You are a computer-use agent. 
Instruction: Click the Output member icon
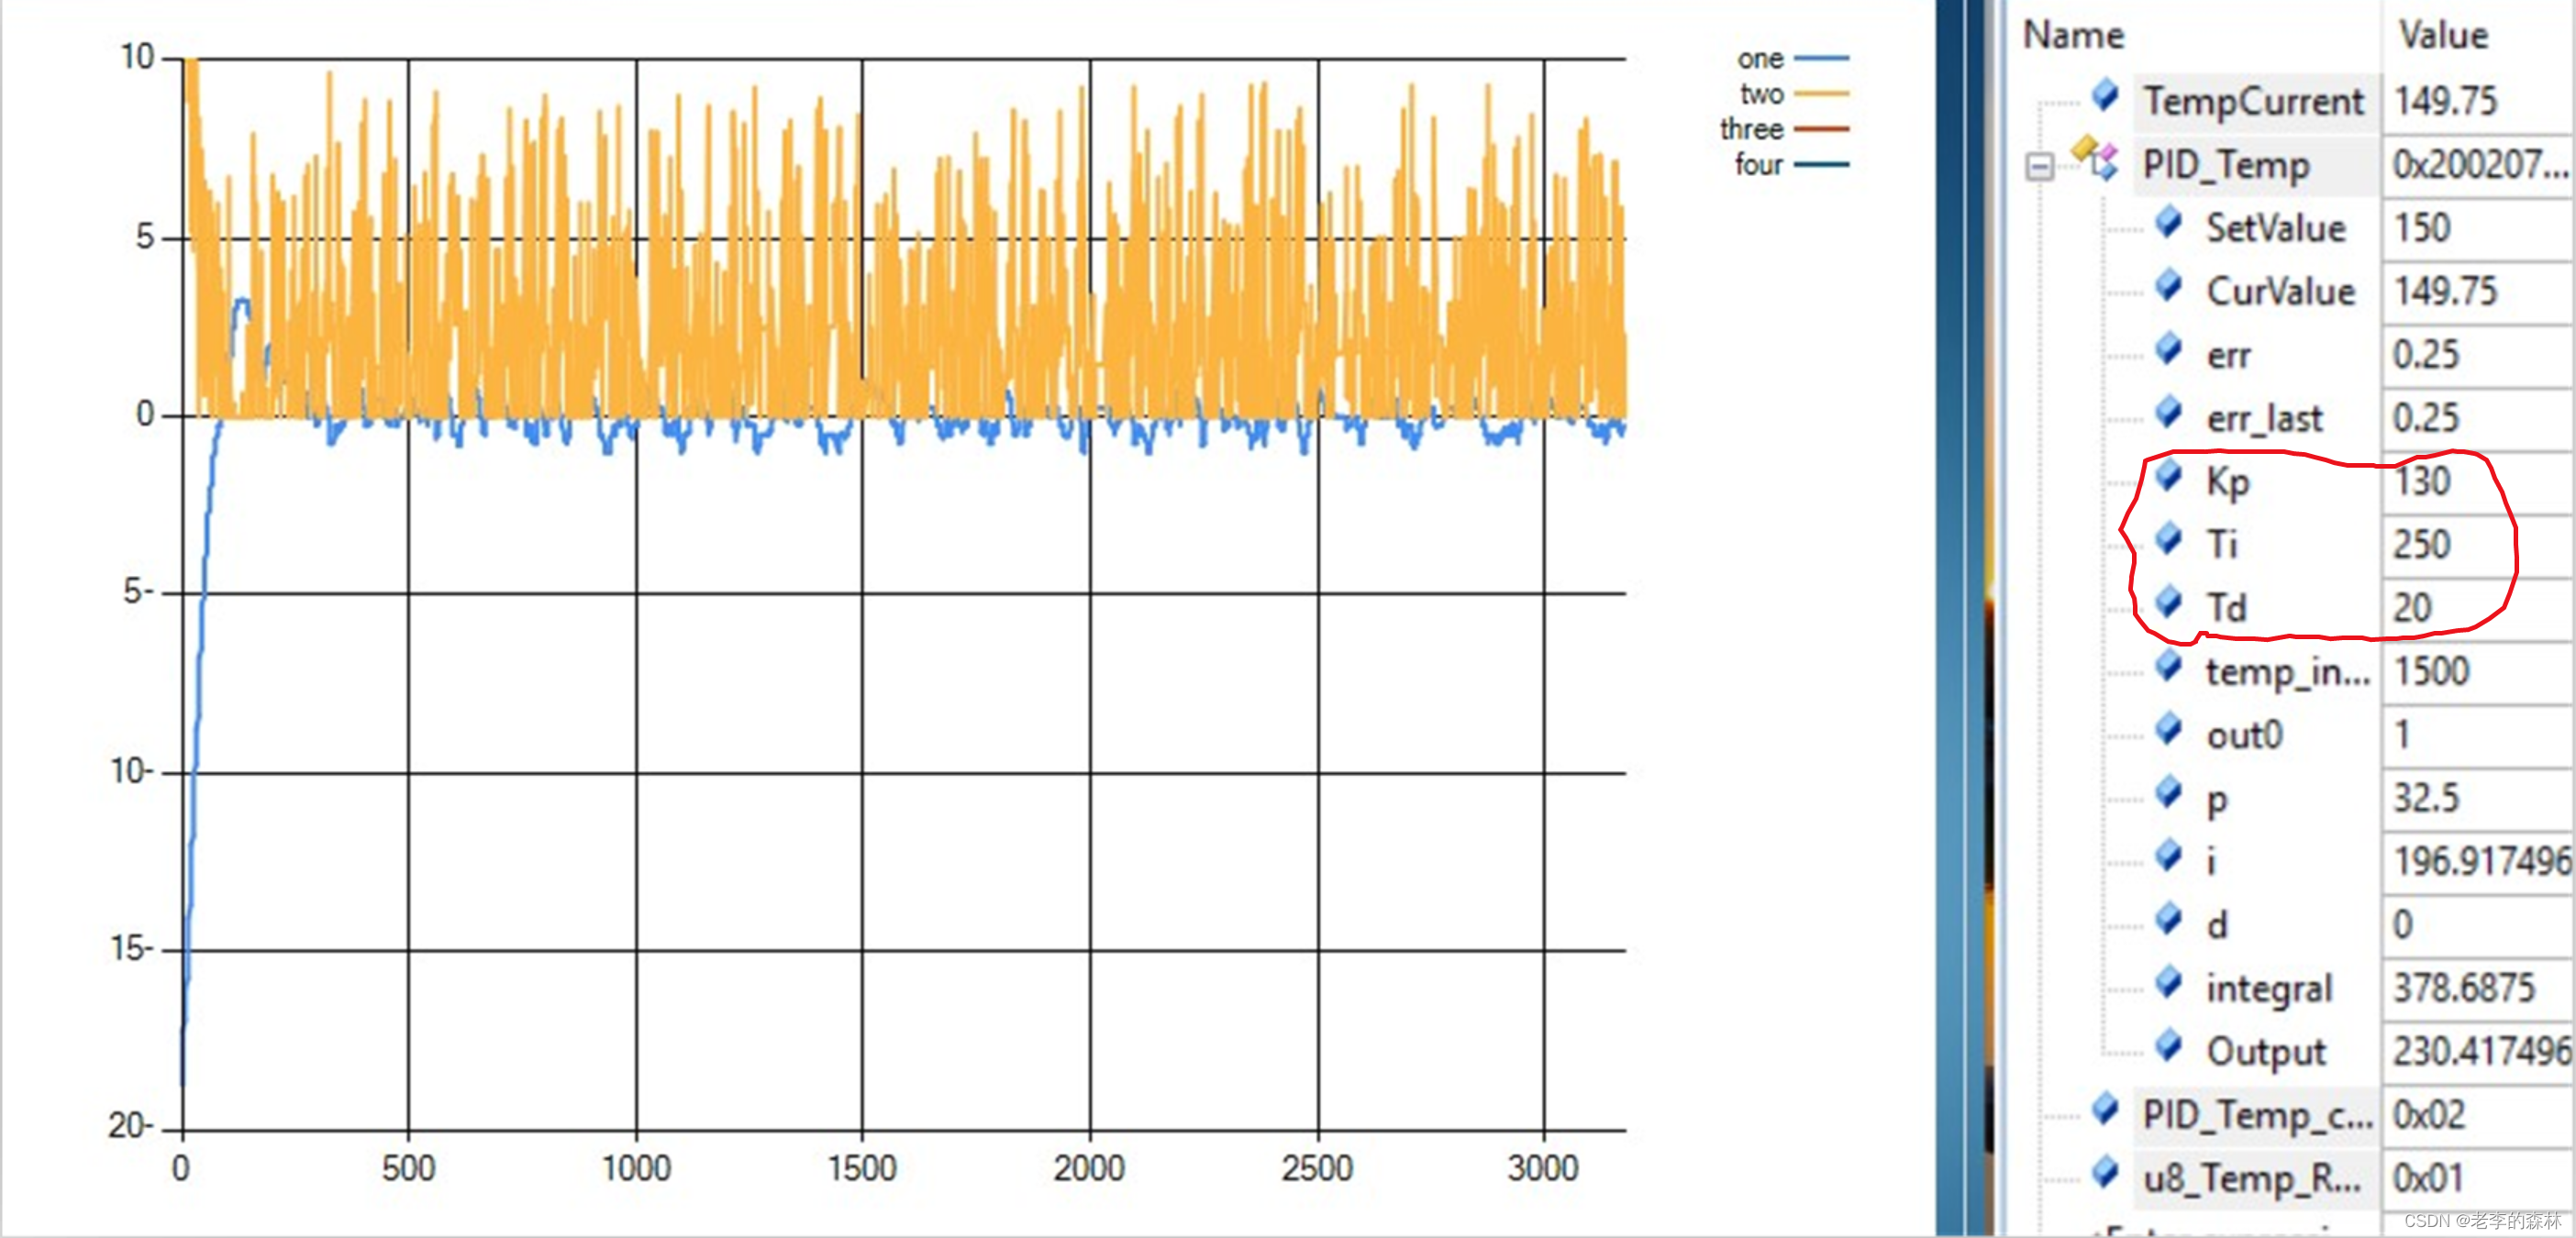click(x=2168, y=1046)
